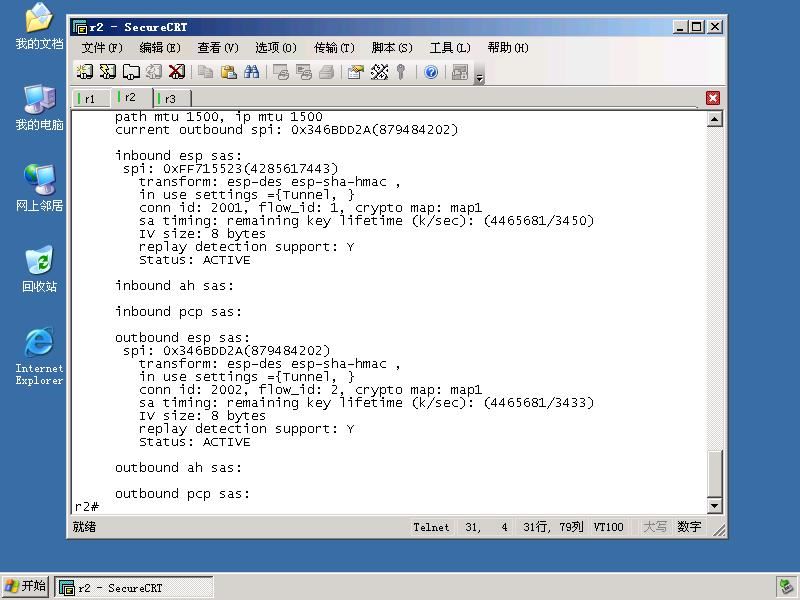This screenshot has width=800, height=600.
Task: Click the 网上邻居 desktop icon
Action: 39,188
